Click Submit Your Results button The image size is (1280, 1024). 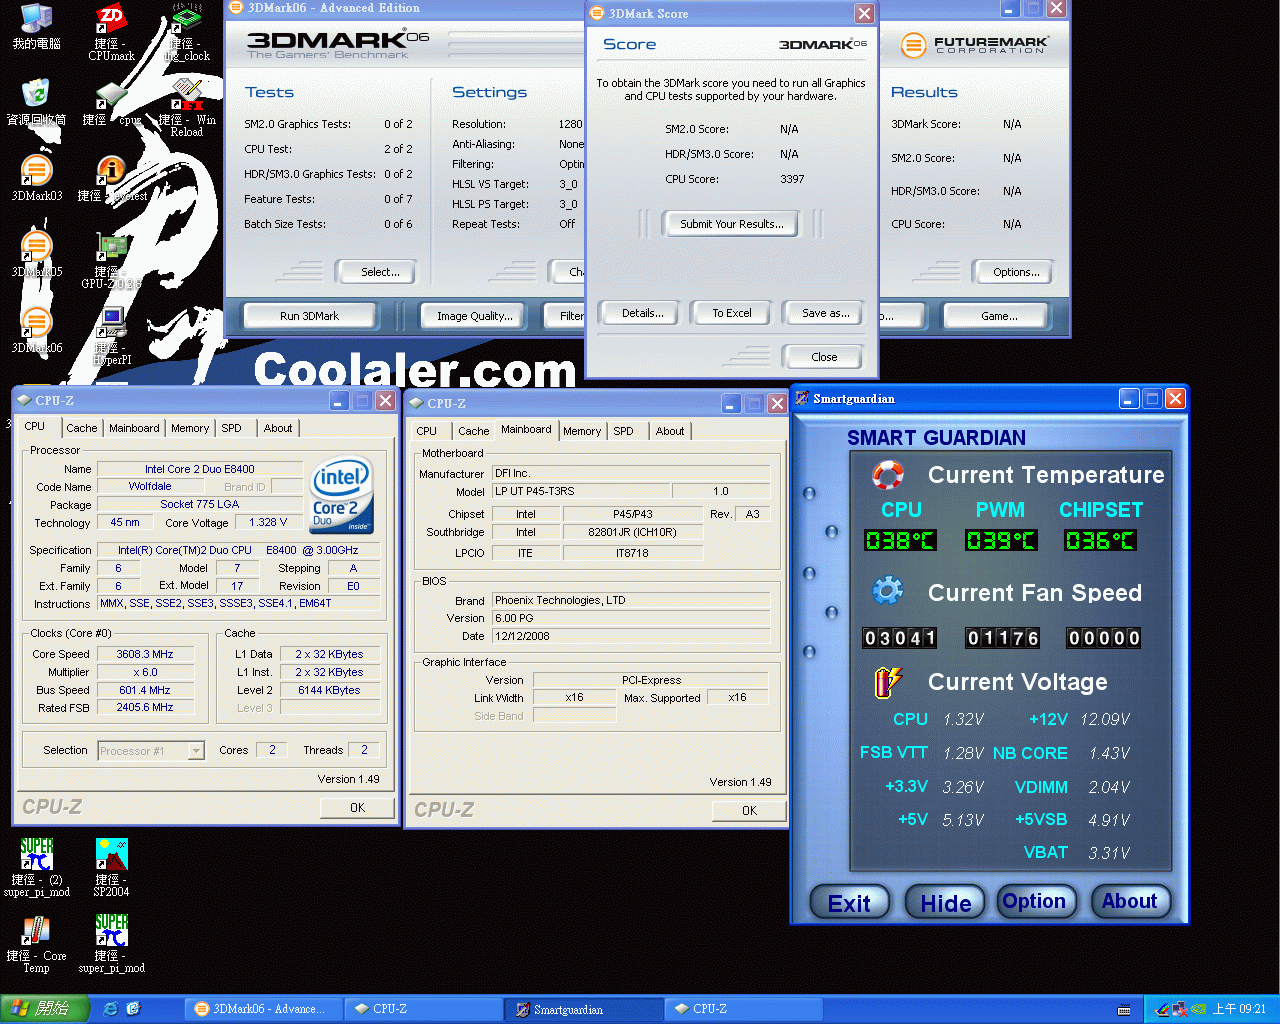click(732, 224)
